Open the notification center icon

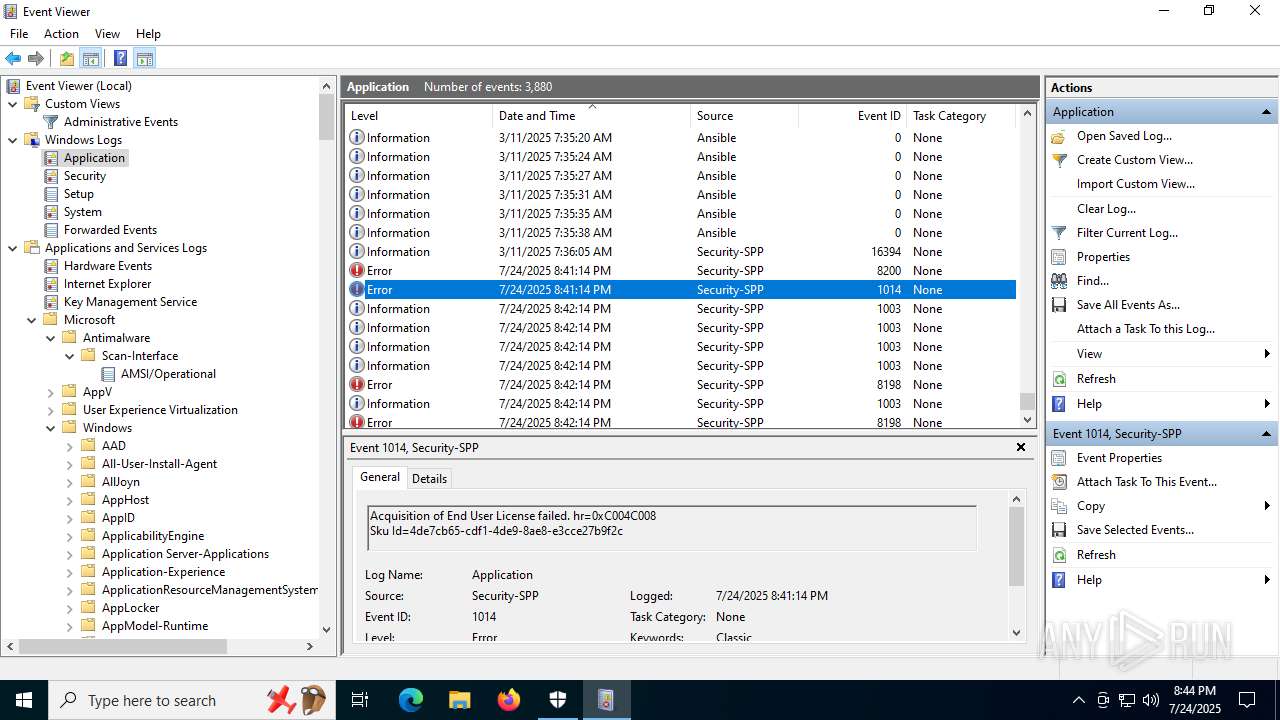1247,700
